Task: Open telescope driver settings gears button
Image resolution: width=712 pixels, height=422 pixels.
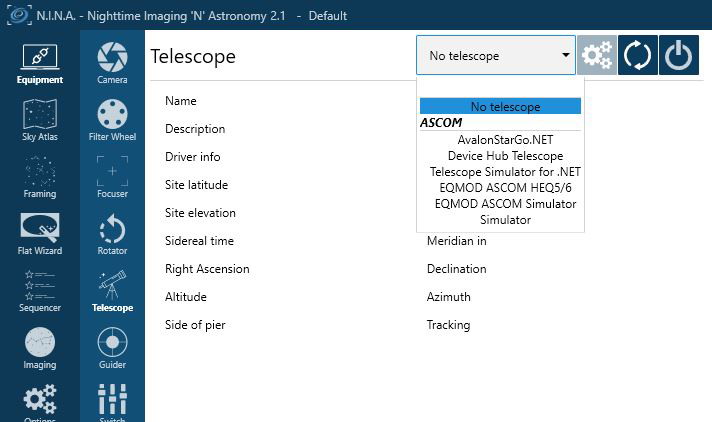Action: tap(597, 55)
